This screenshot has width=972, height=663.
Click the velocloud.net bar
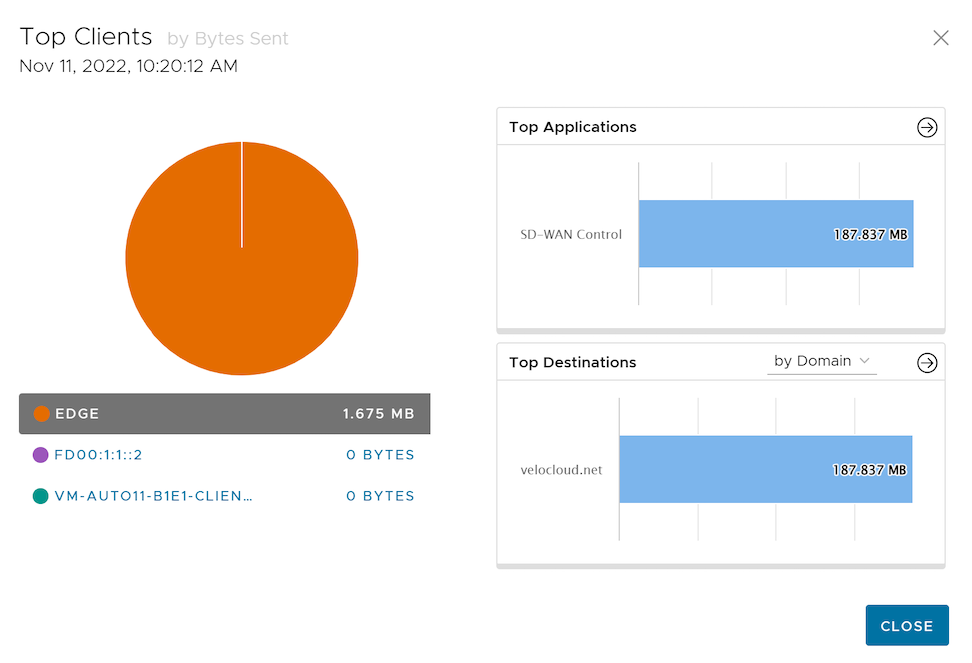pyautogui.click(x=765, y=469)
